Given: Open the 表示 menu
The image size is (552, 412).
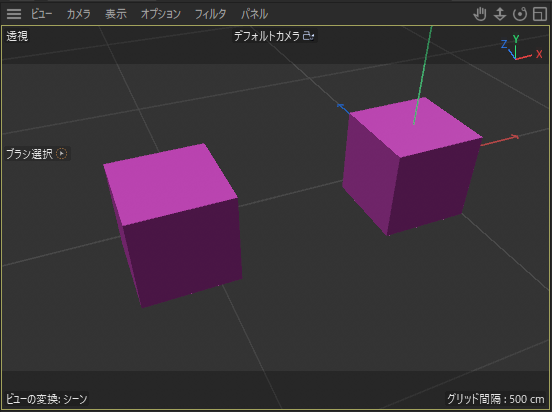Looking at the screenshot, I should pos(116,14).
